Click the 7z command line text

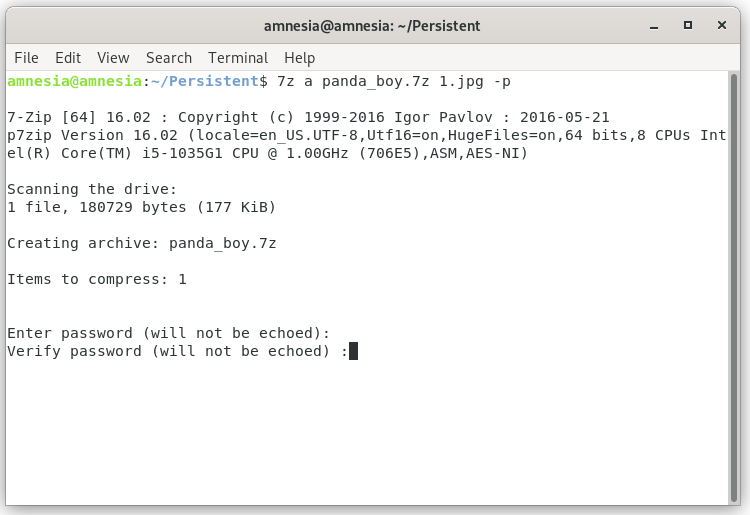pos(394,81)
